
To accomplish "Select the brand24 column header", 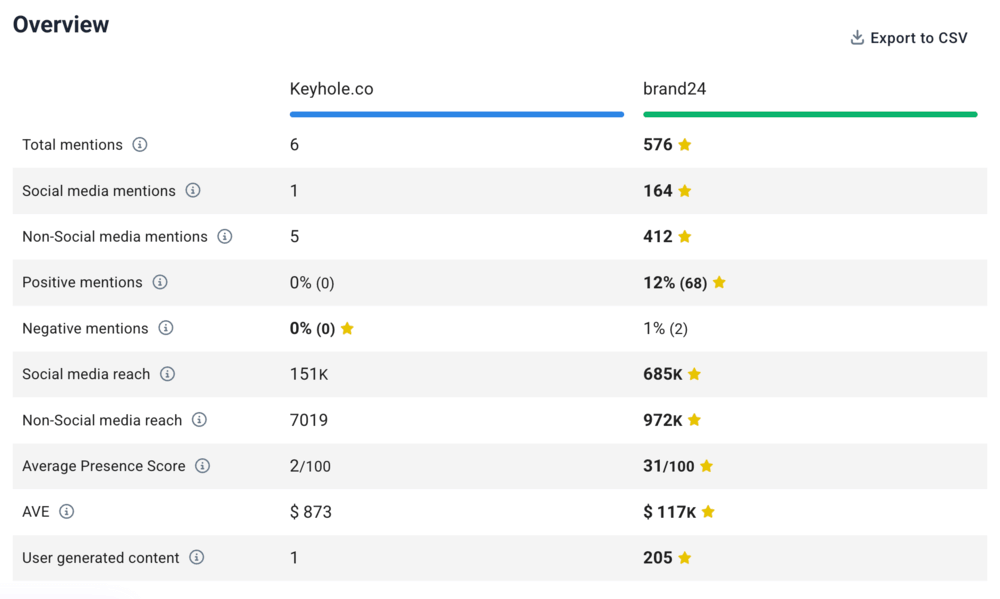I will 675,88.
